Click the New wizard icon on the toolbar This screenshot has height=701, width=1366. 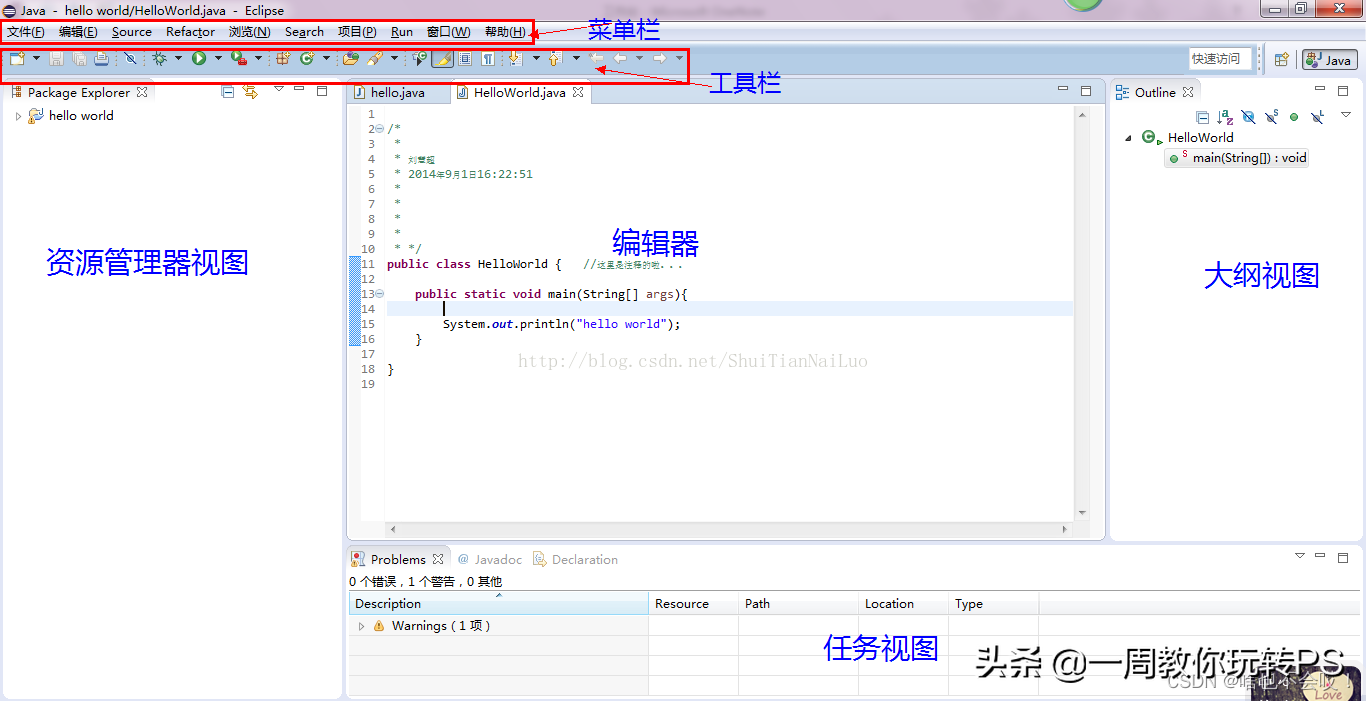coord(15,58)
